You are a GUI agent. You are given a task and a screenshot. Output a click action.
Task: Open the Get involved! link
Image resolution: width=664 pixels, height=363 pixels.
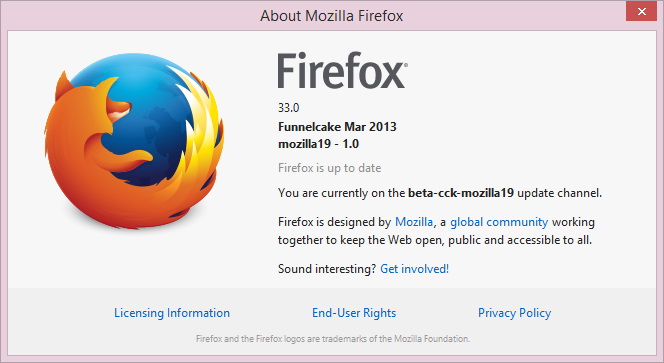[x=414, y=269]
